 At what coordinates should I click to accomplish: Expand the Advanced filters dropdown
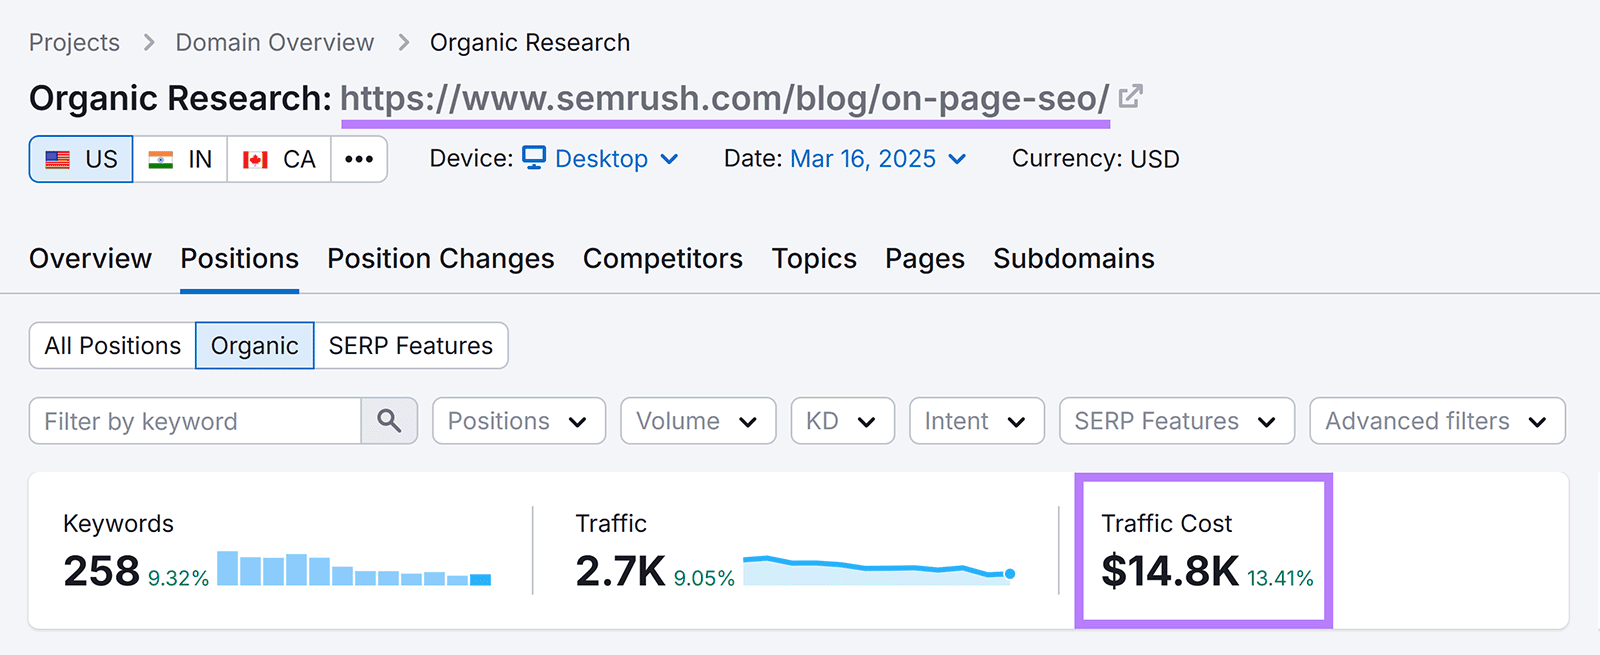(1437, 421)
